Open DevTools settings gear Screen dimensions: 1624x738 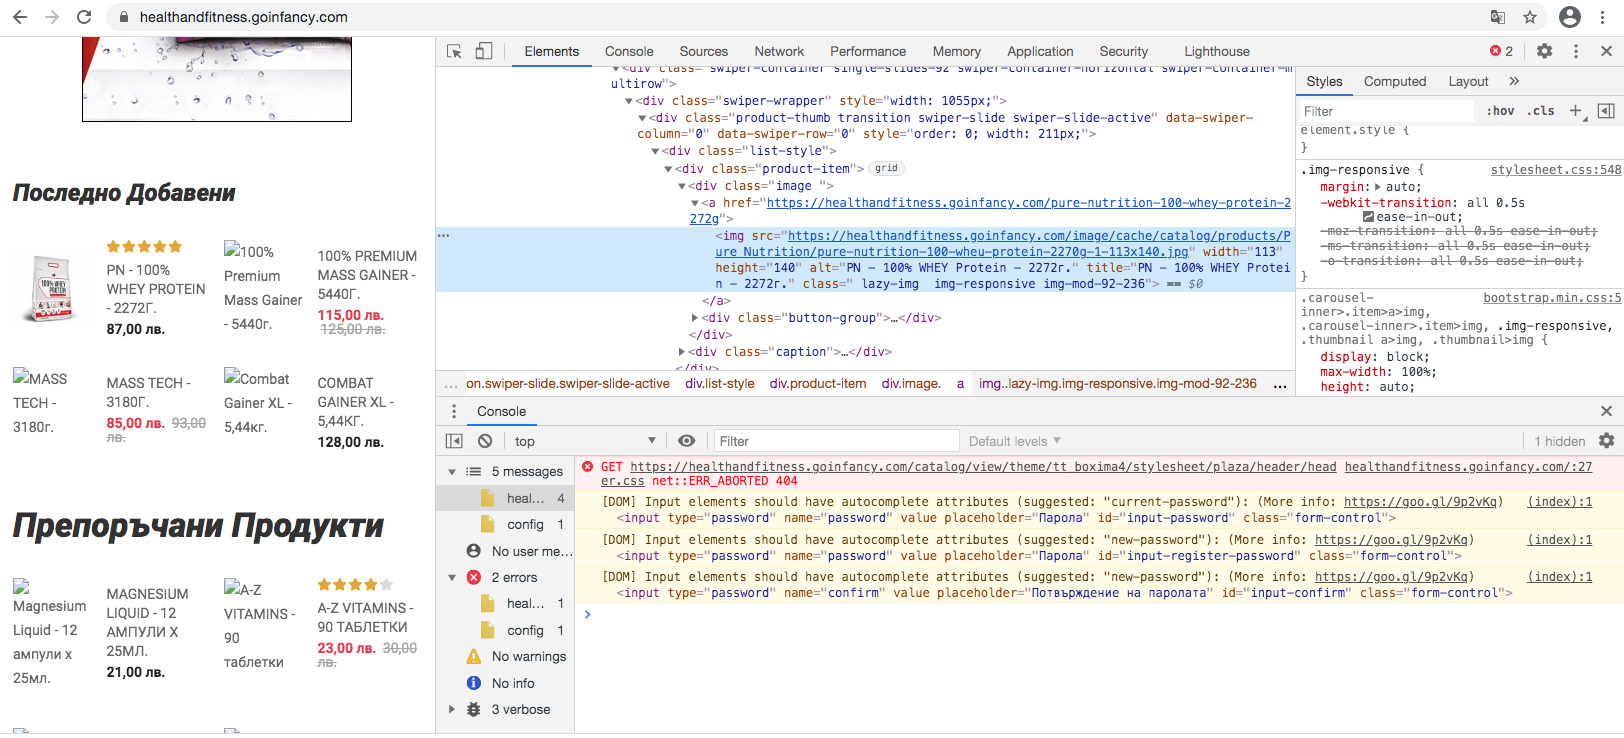pyautogui.click(x=1545, y=51)
